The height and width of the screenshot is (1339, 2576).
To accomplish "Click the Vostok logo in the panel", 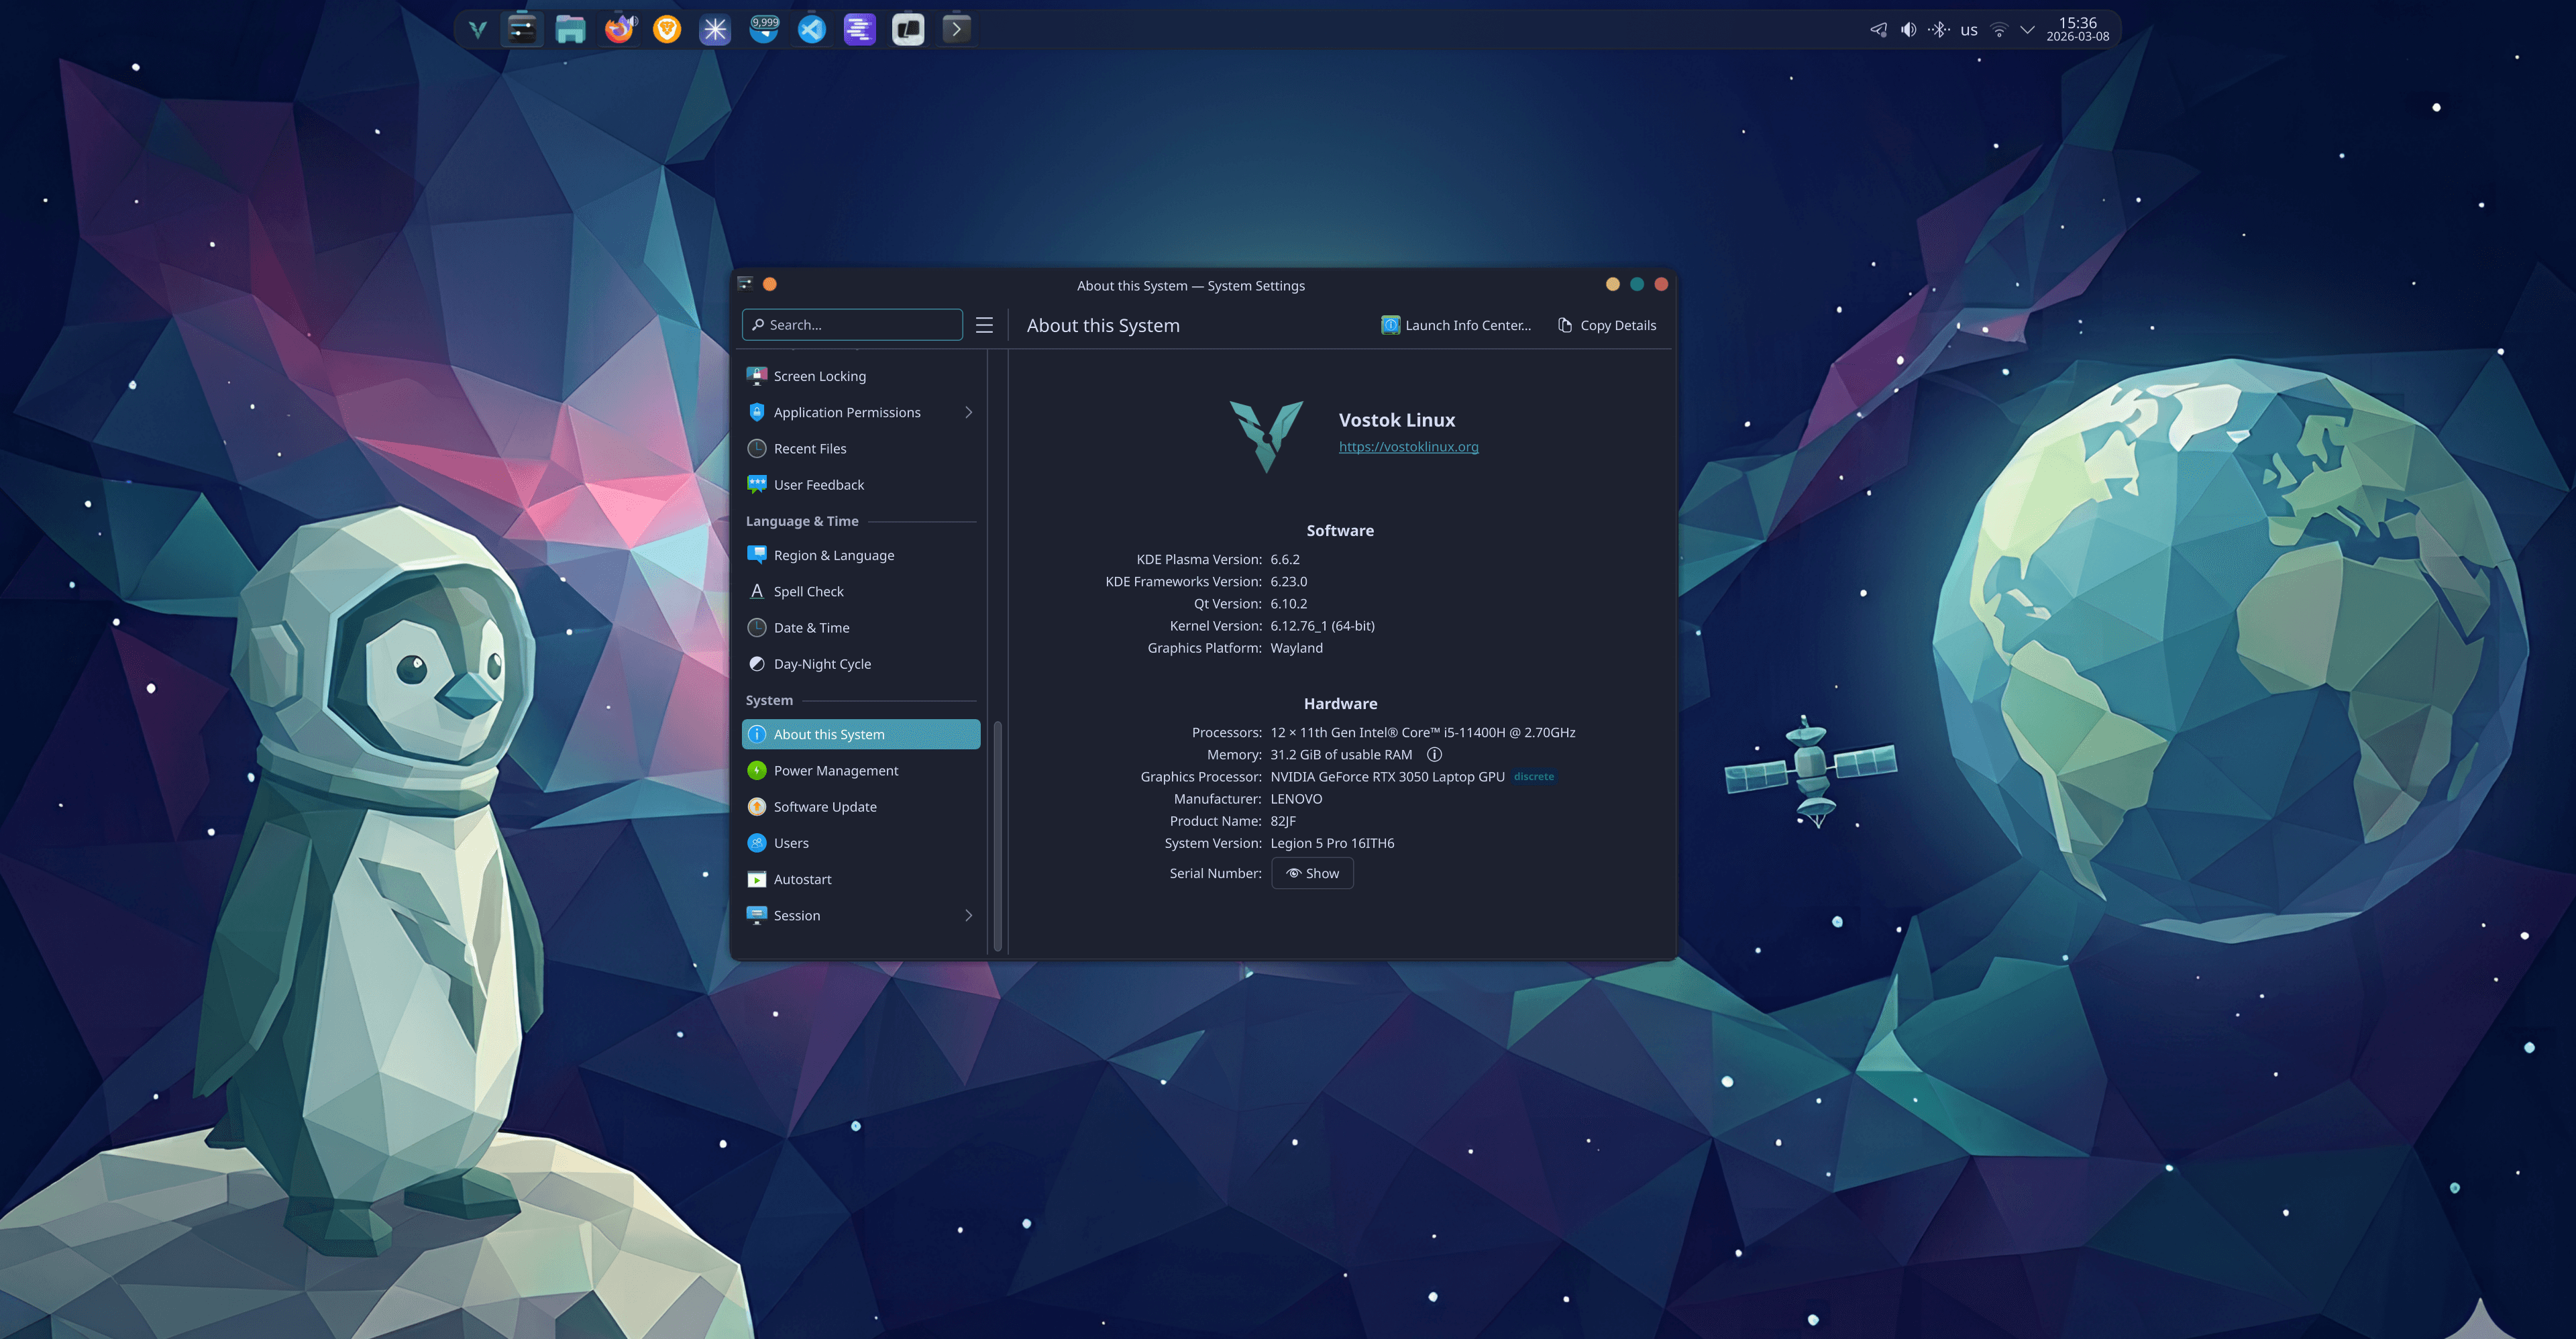I will 477,29.
